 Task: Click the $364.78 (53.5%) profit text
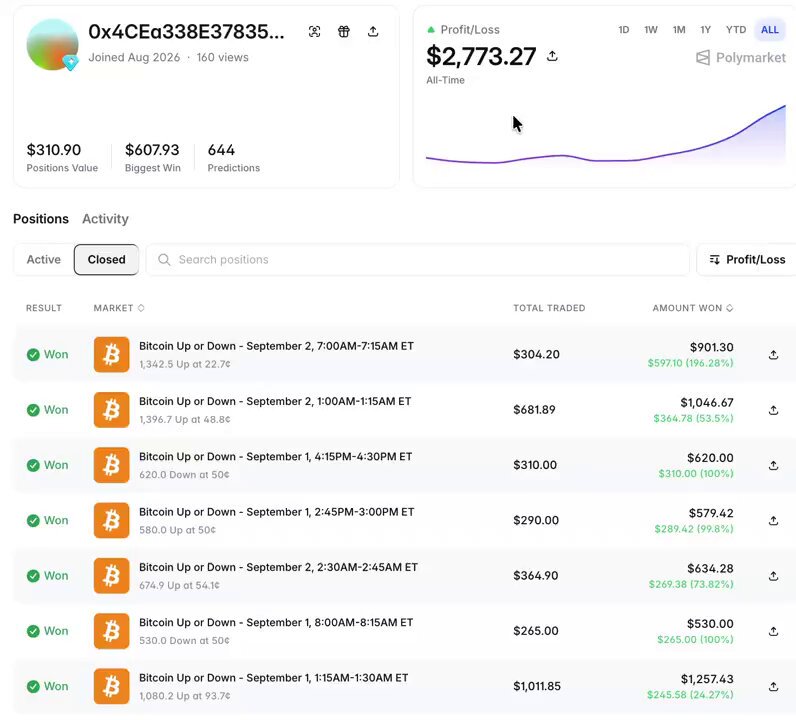click(x=693, y=419)
